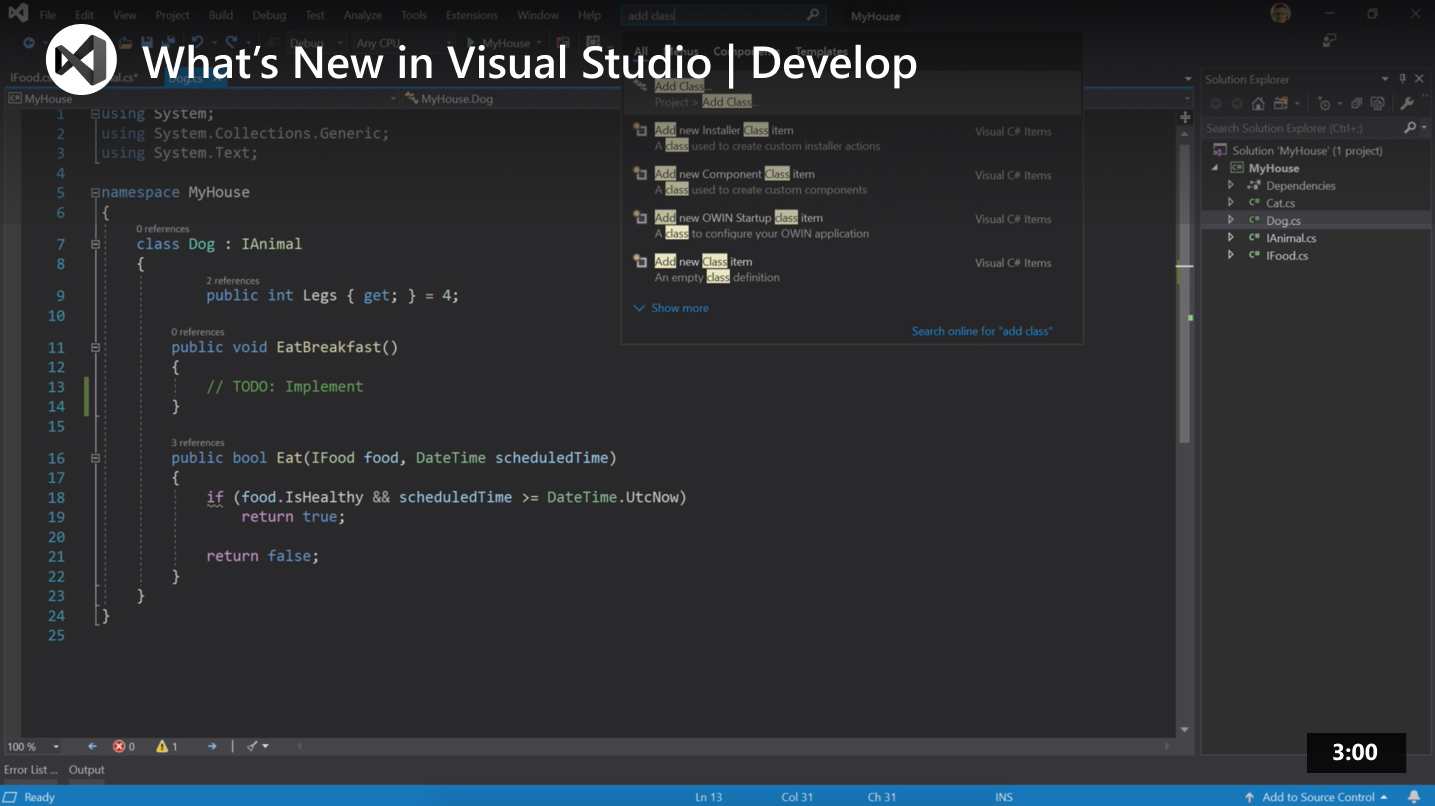The width and height of the screenshot is (1435, 806).
Task: Click the red error count icon
Action: [119, 746]
